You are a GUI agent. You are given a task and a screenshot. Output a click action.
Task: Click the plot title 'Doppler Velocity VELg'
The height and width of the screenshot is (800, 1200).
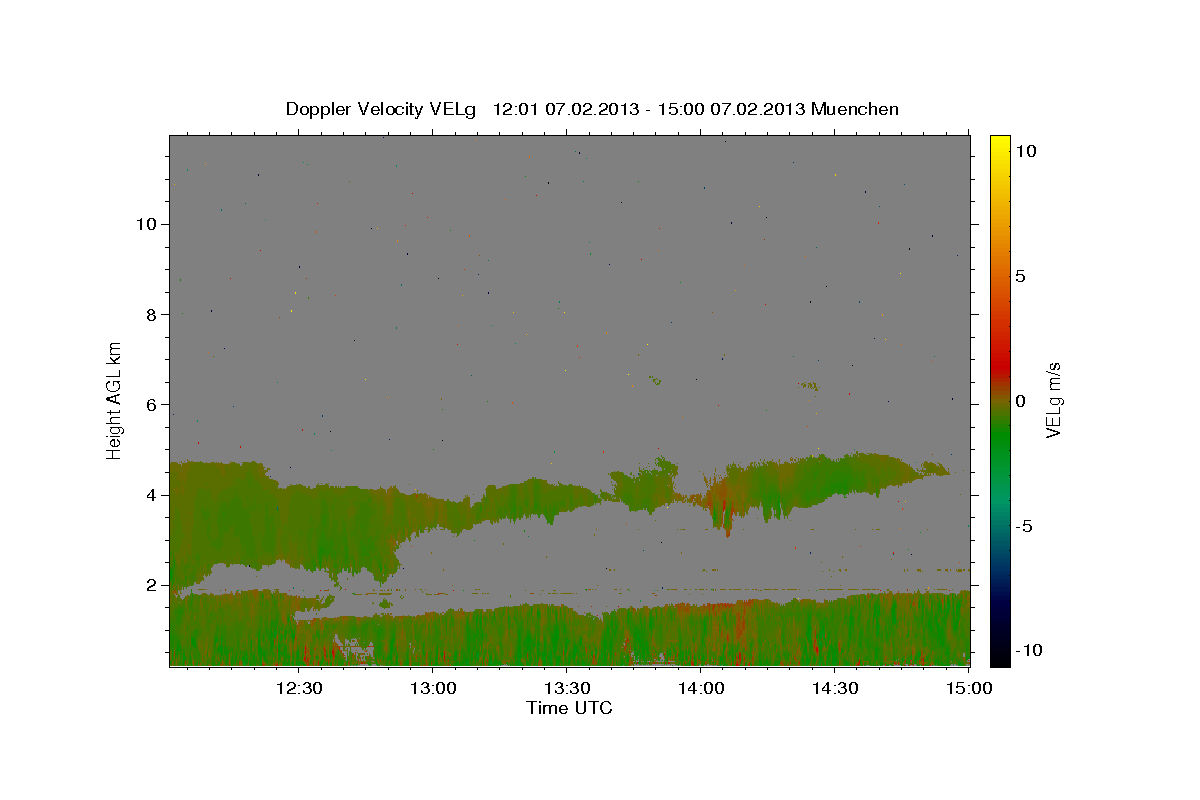(382, 109)
